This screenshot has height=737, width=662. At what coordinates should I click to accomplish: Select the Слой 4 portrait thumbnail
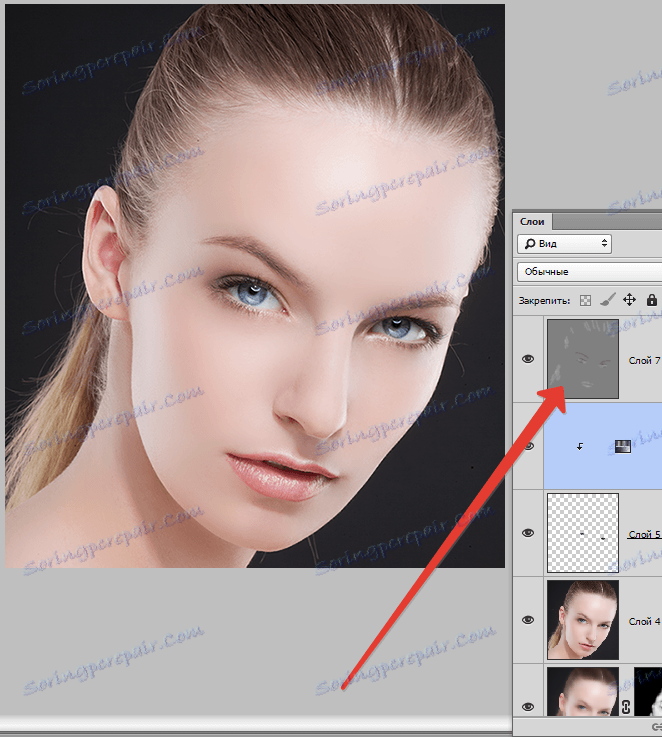(583, 620)
